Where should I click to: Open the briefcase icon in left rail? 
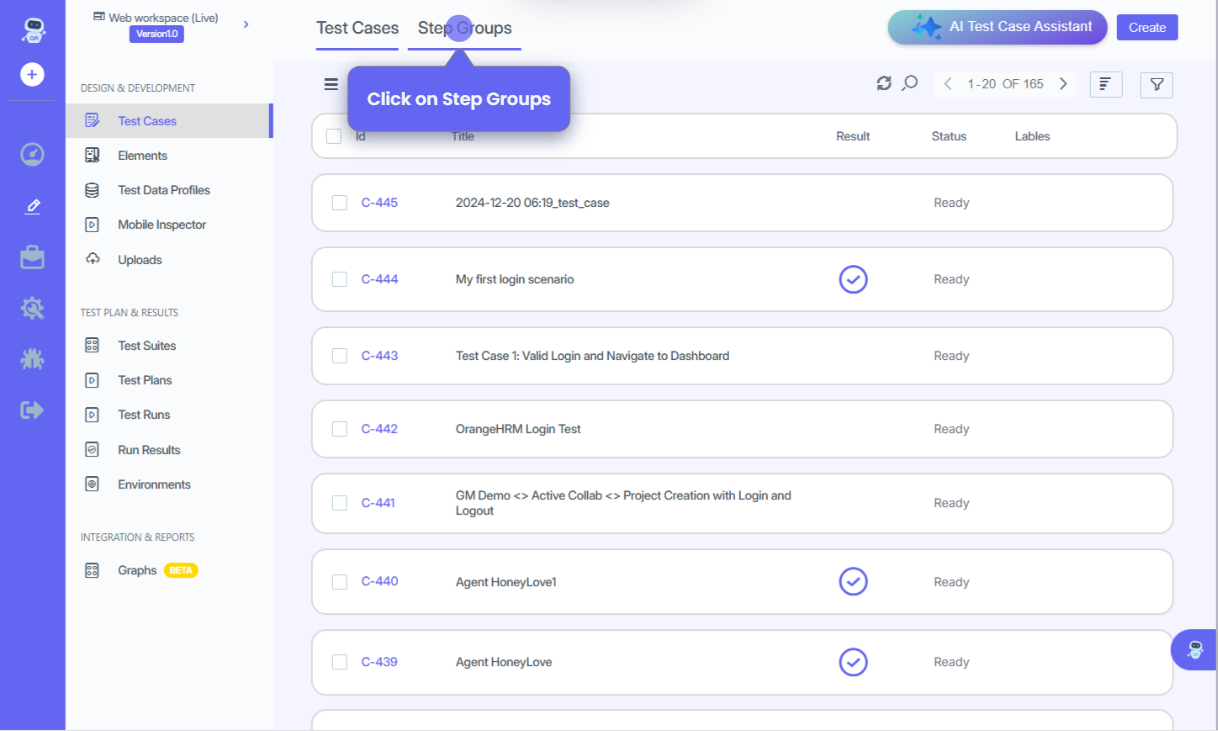tap(32, 257)
